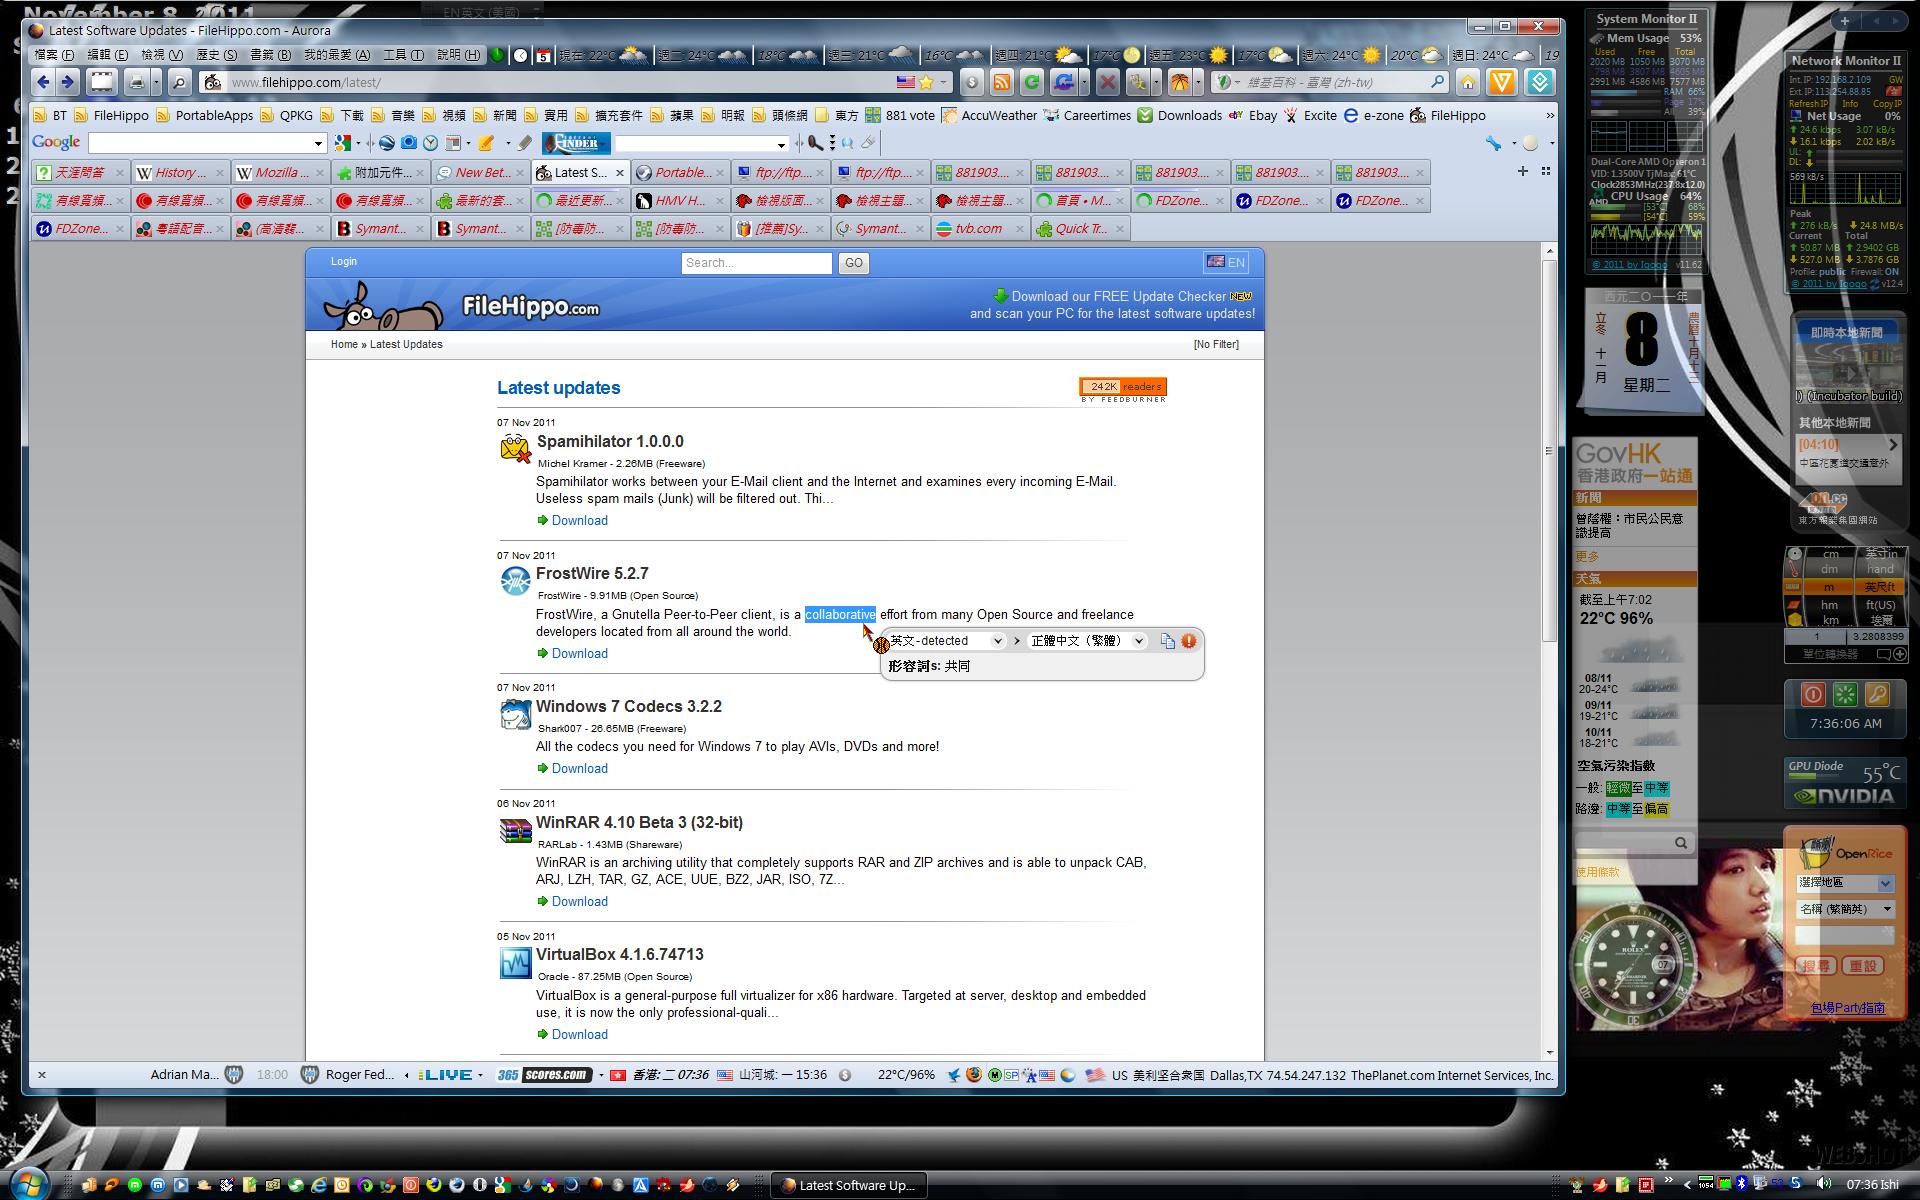Screen dimensions: 1920x1200
Task: Open the AccuWeather bookmark
Action: [x=989, y=115]
